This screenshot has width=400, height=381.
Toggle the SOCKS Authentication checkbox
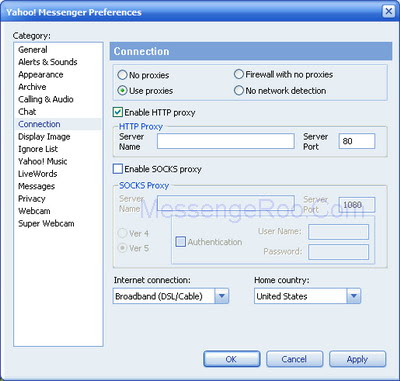(180, 242)
